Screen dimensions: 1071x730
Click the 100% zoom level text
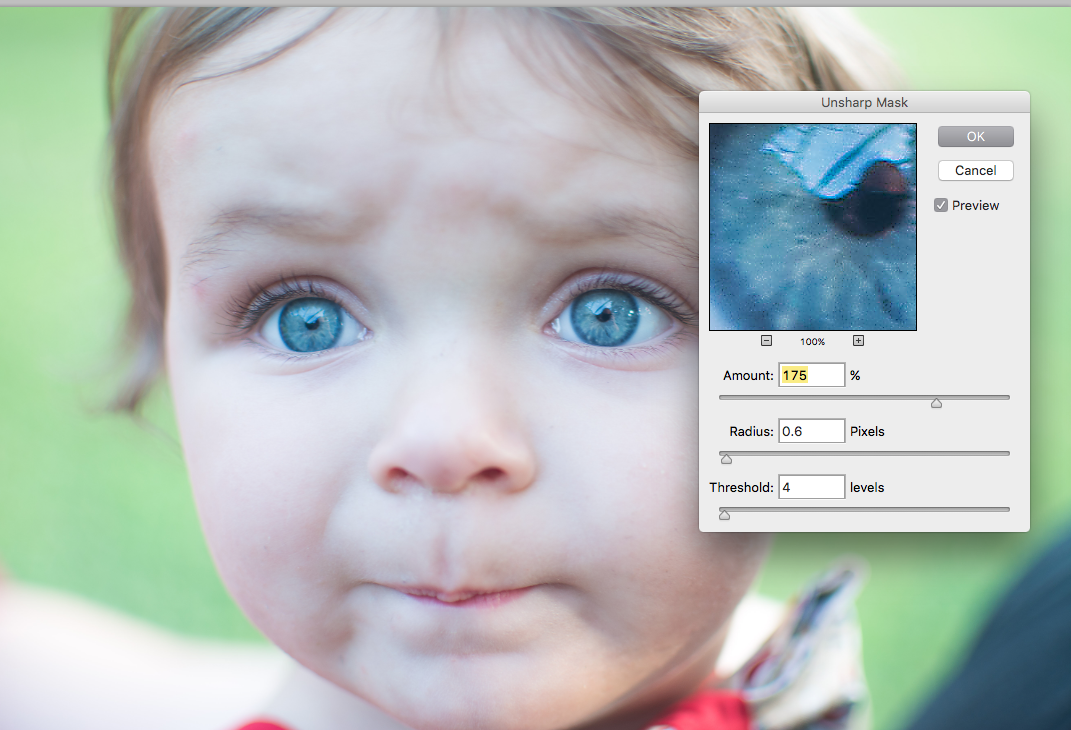pyautogui.click(x=813, y=341)
